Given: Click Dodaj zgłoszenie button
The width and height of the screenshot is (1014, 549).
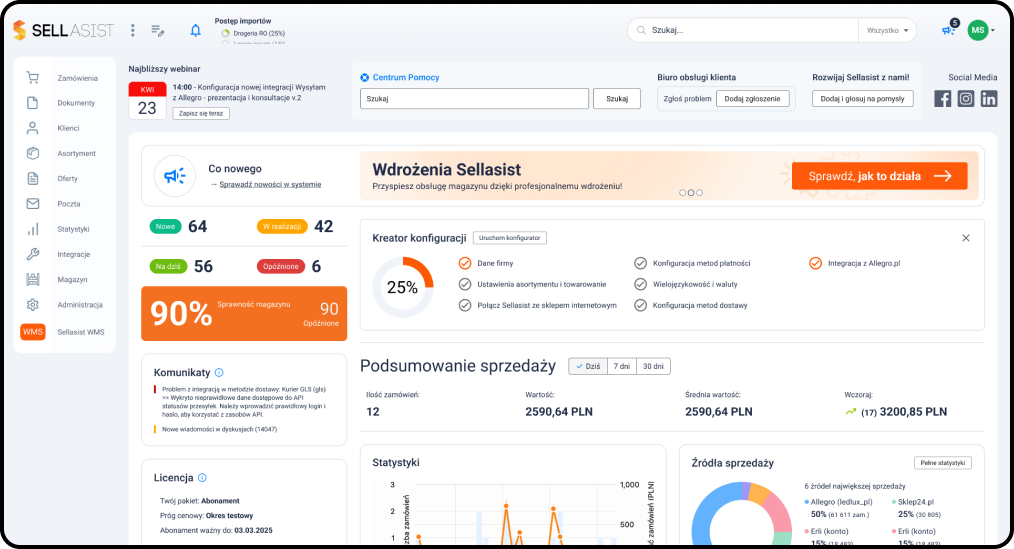Looking at the screenshot, I should [753, 99].
